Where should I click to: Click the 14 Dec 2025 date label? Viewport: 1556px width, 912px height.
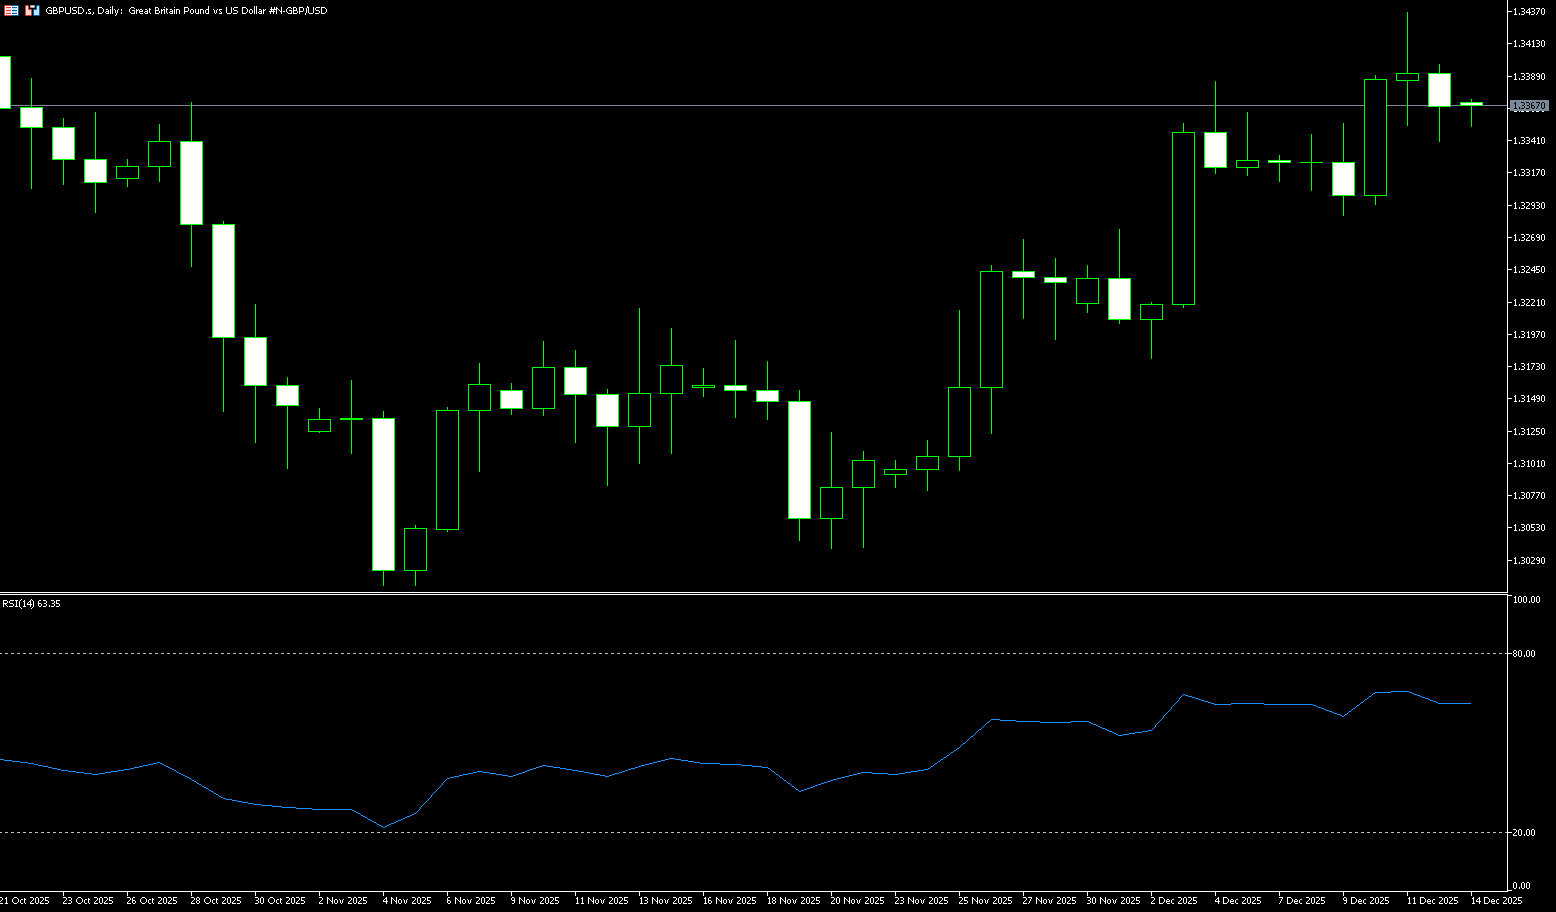point(1498,901)
